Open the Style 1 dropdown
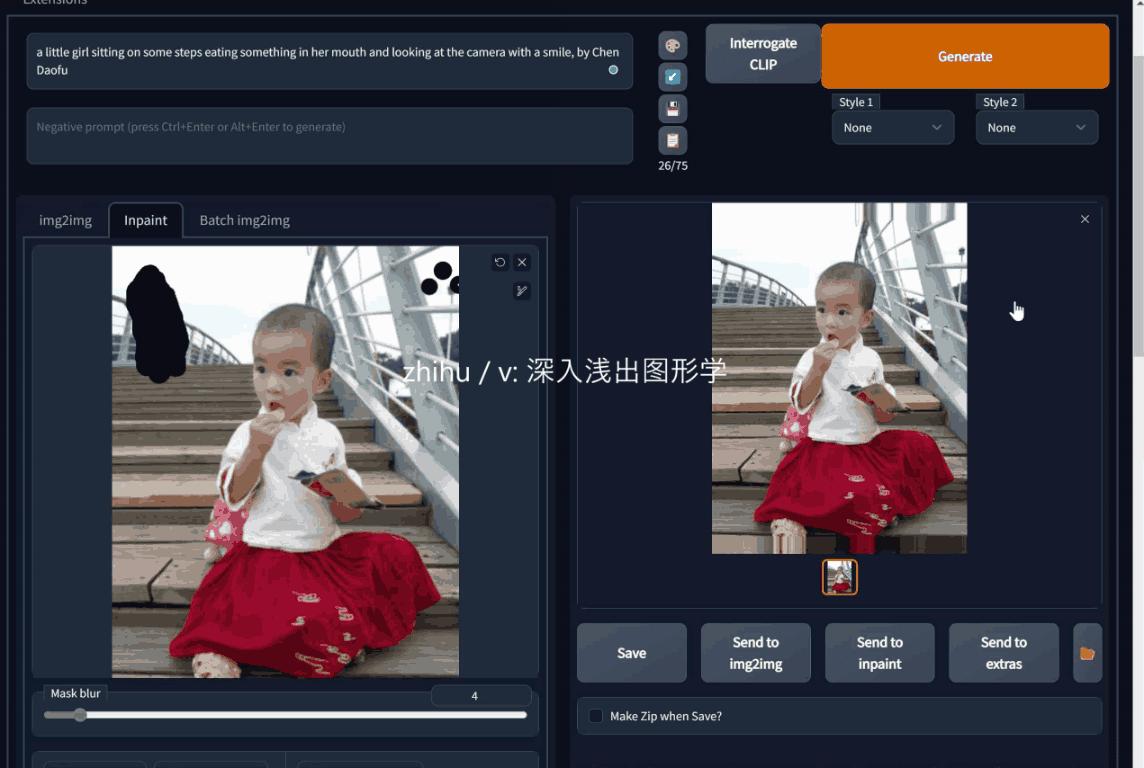The height and width of the screenshot is (768, 1144). pyautogui.click(x=892, y=127)
